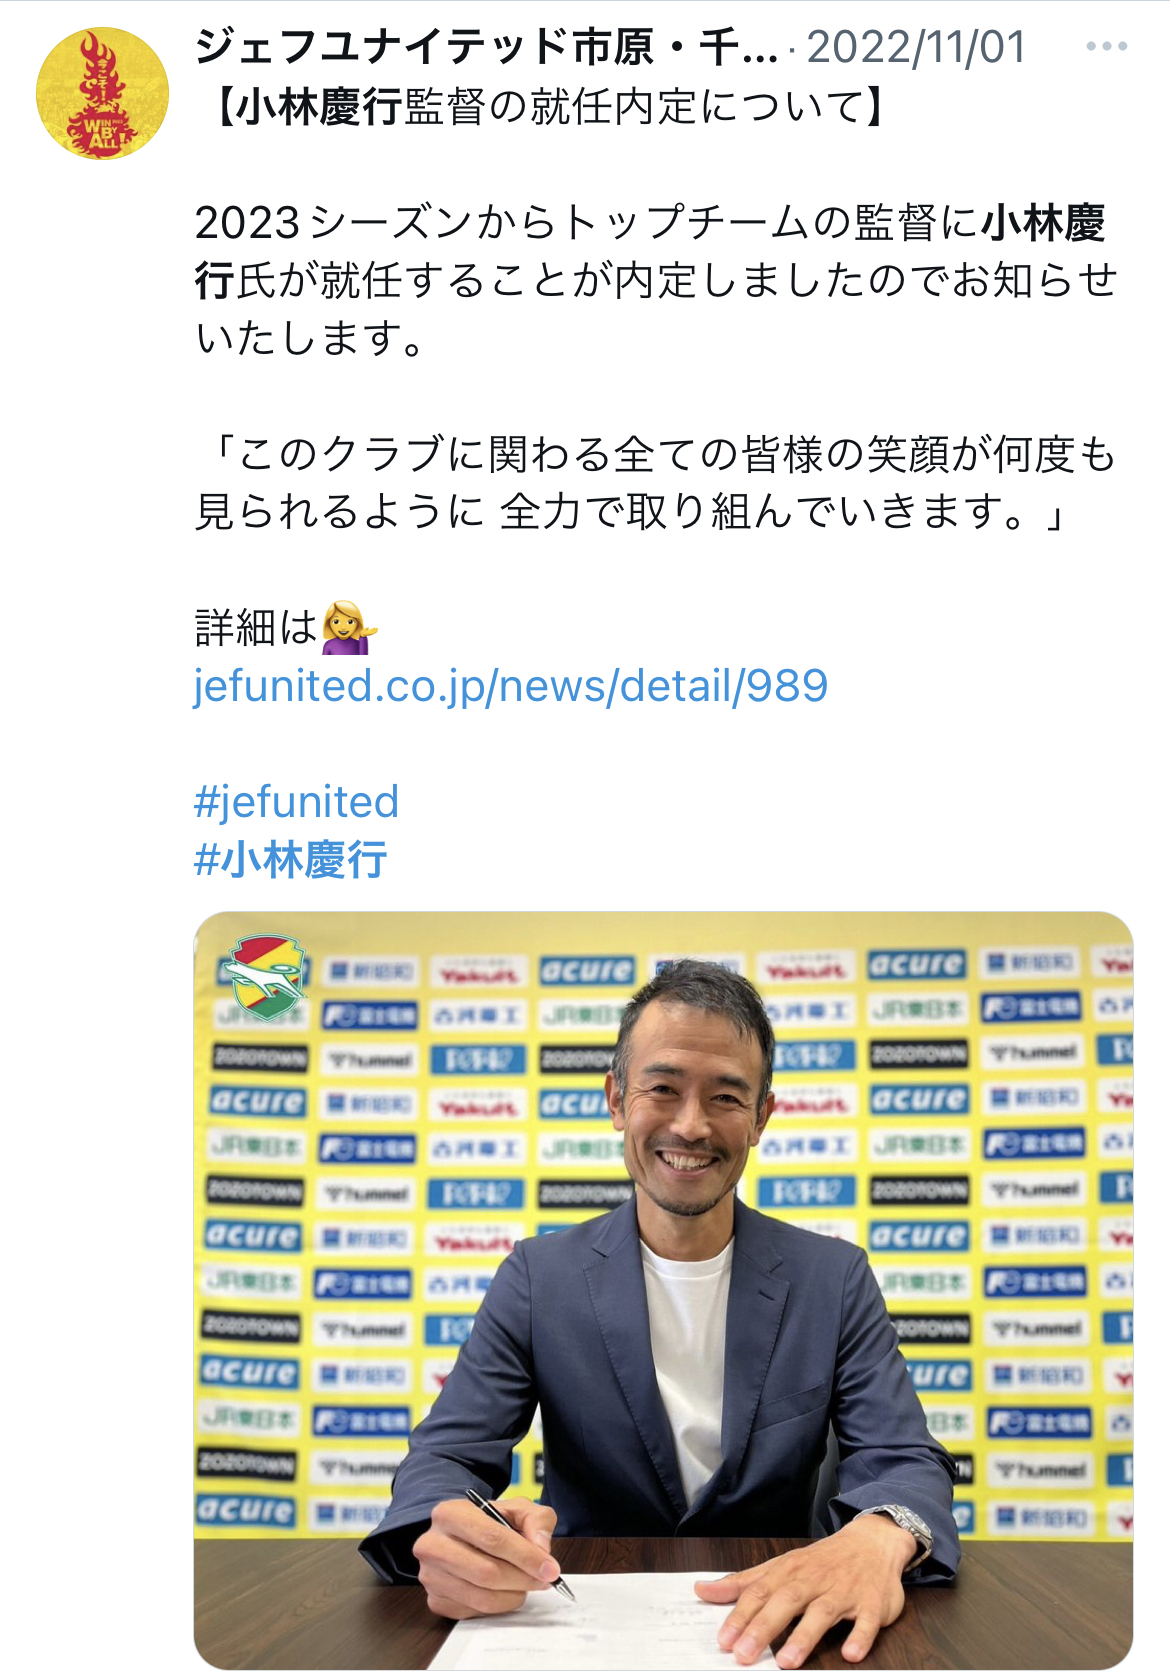Open the JEF United profile avatar

tap(102, 93)
